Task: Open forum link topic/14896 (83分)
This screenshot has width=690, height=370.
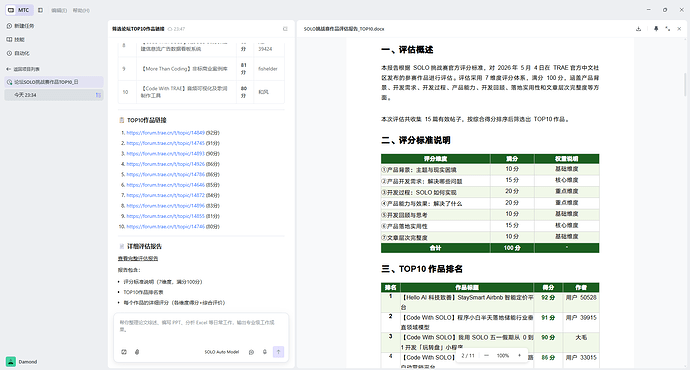Action: pos(165,206)
